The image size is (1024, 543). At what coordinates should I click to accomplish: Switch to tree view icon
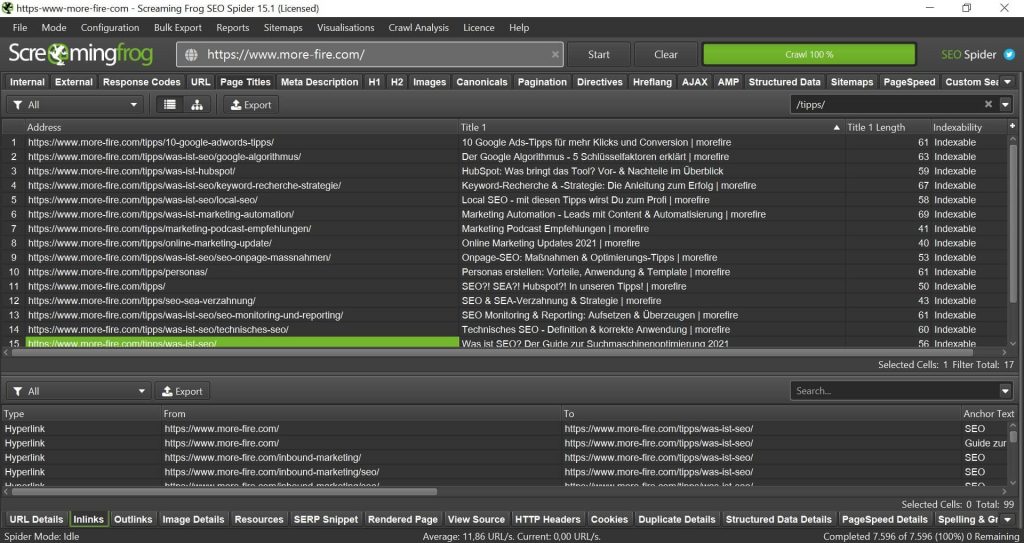click(x=197, y=105)
